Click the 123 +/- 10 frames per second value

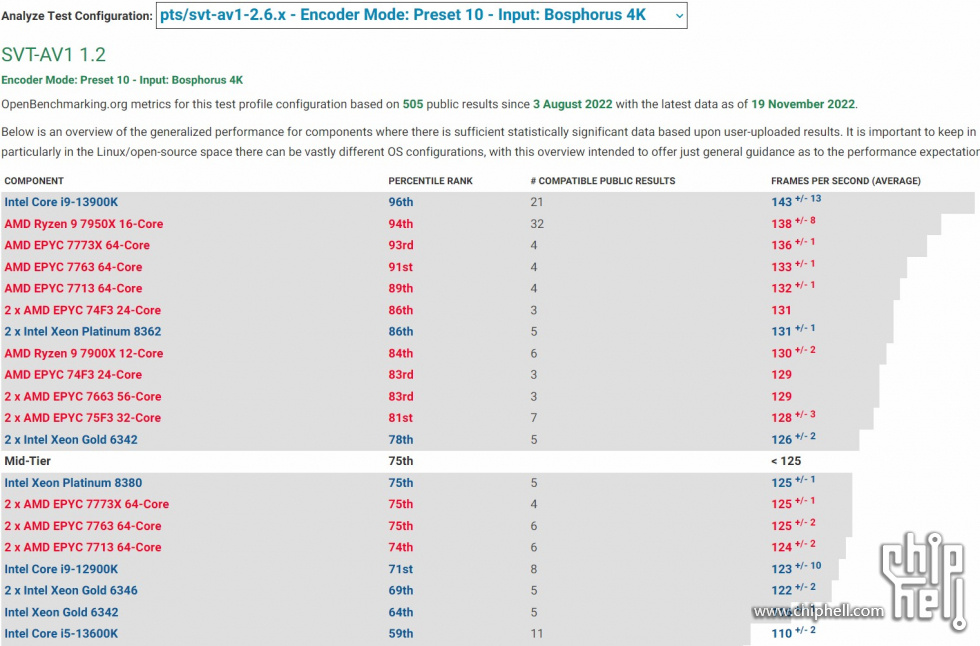point(796,567)
